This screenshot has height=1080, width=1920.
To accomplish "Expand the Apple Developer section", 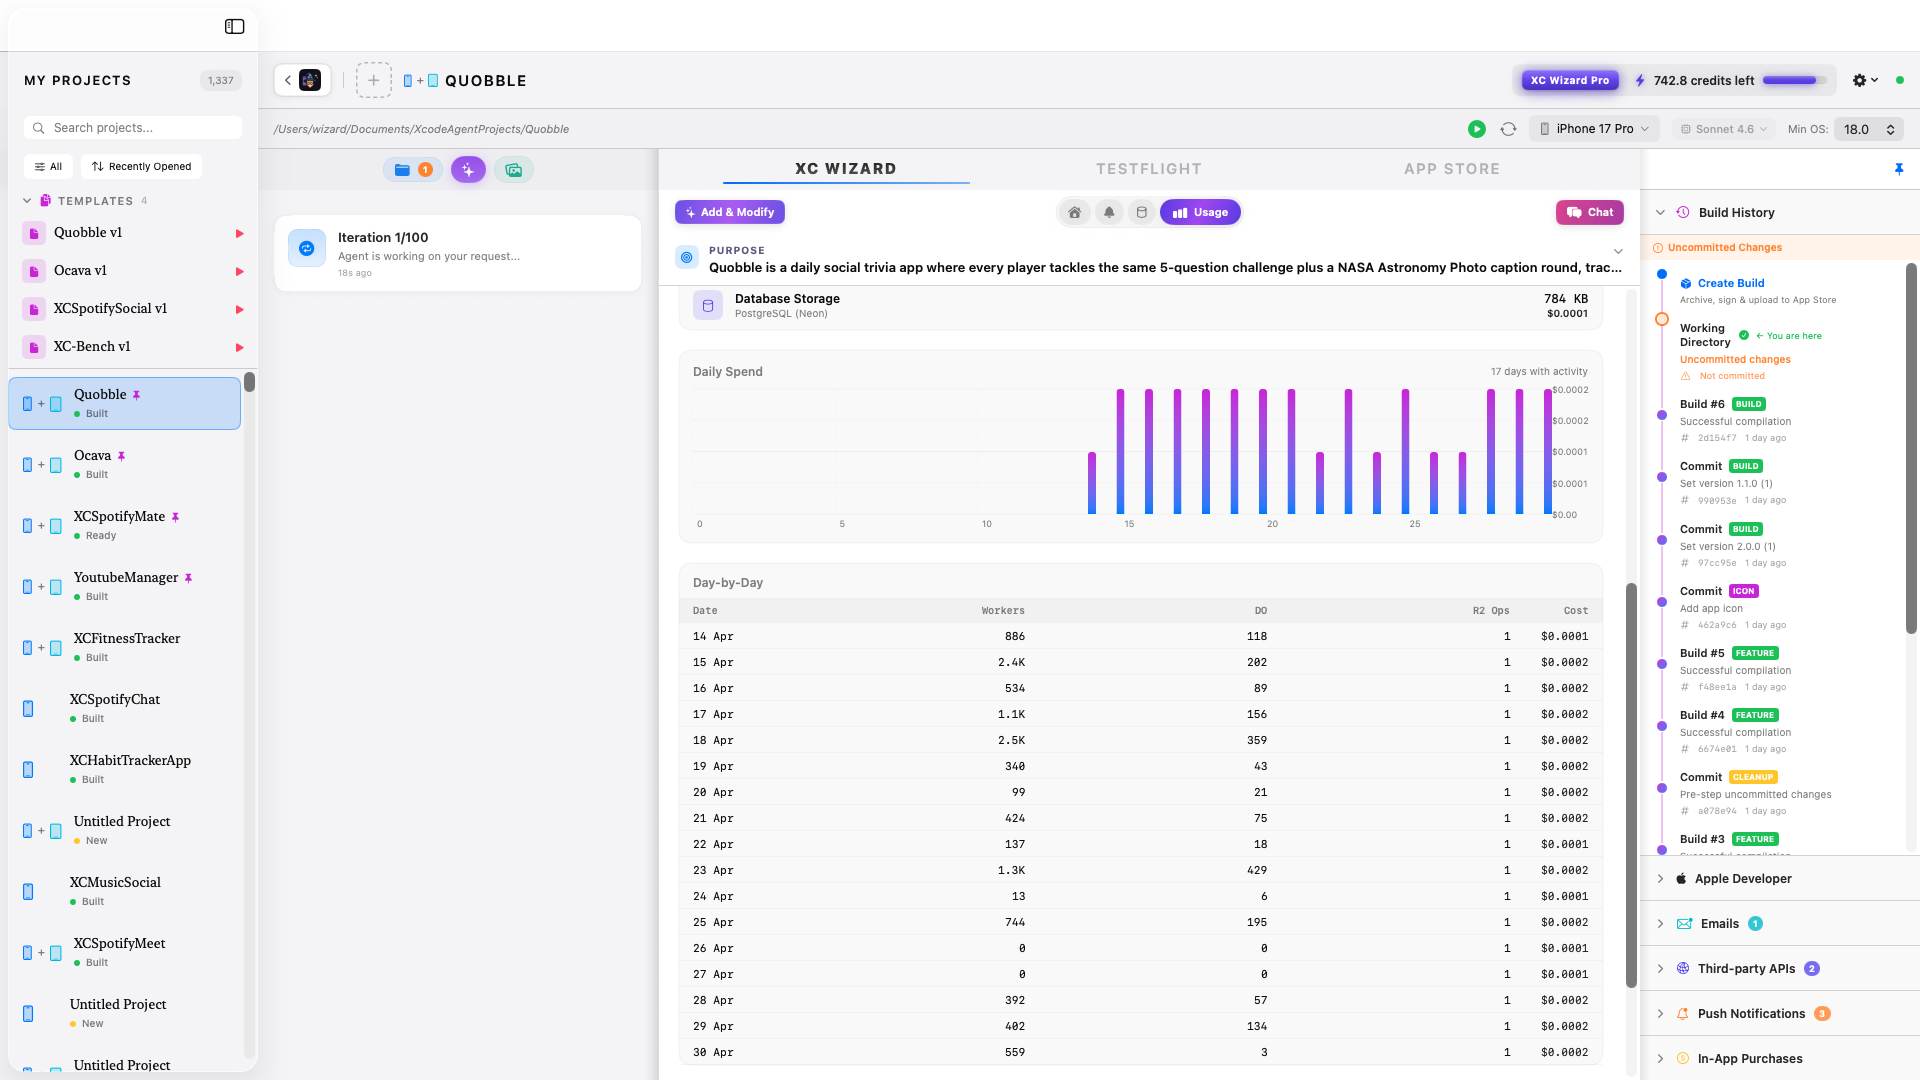I will click(x=1660, y=879).
